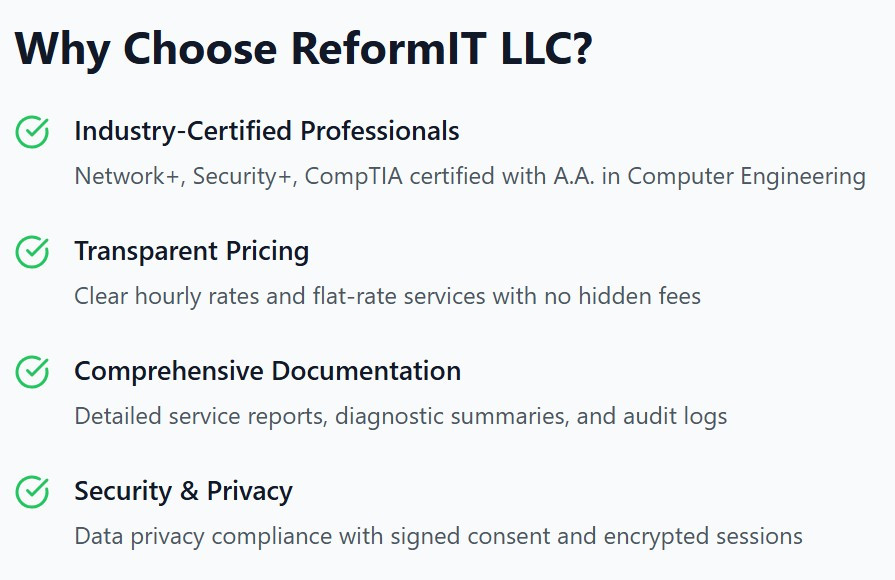Screen dimensions: 895x580
Task: Click the Comprehensive Documentation title
Action: 268,371
